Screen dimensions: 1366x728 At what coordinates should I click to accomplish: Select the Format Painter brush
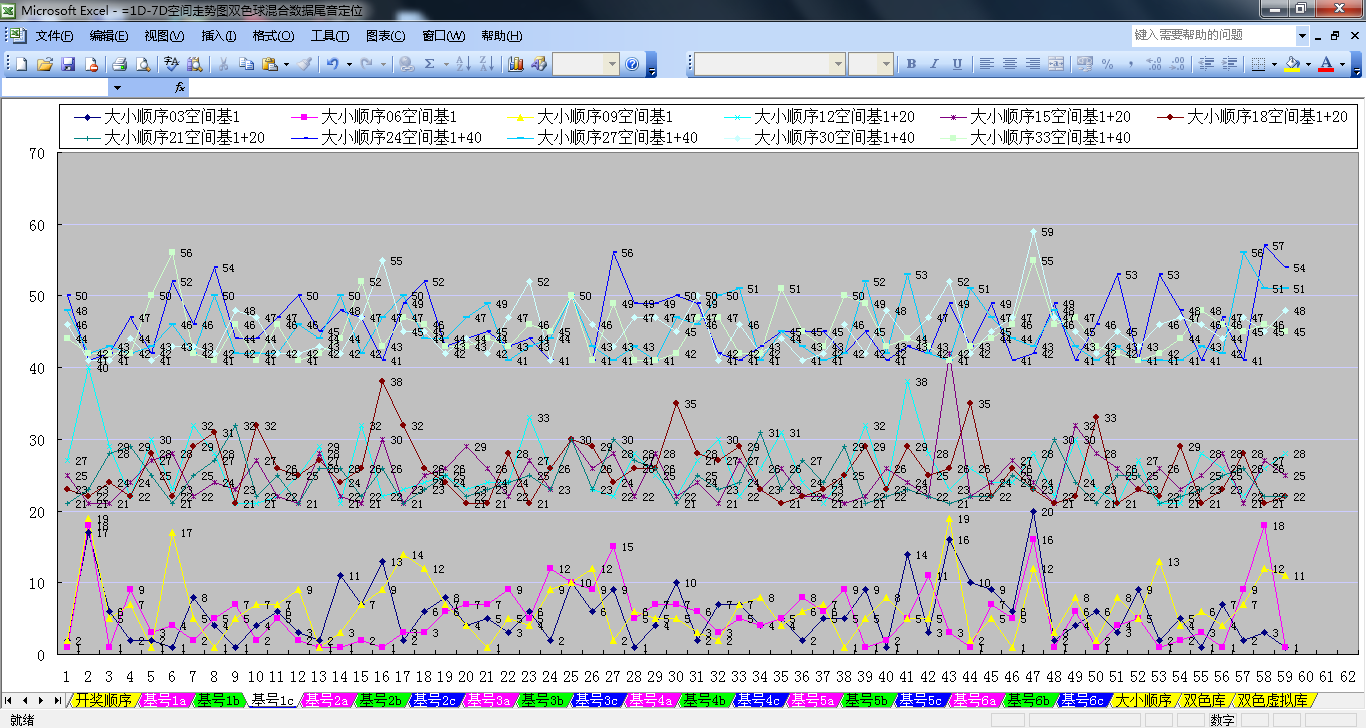[305, 64]
